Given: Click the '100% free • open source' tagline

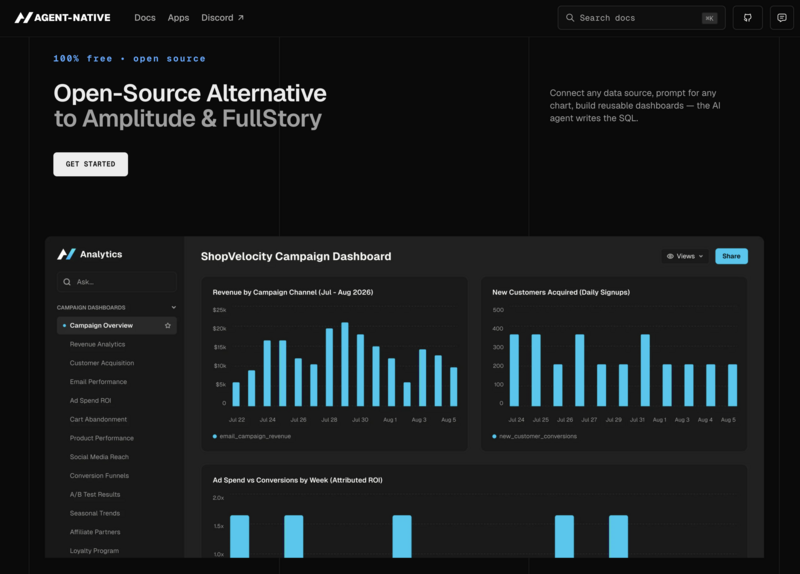Looking at the screenshot, I should (130, 59).
